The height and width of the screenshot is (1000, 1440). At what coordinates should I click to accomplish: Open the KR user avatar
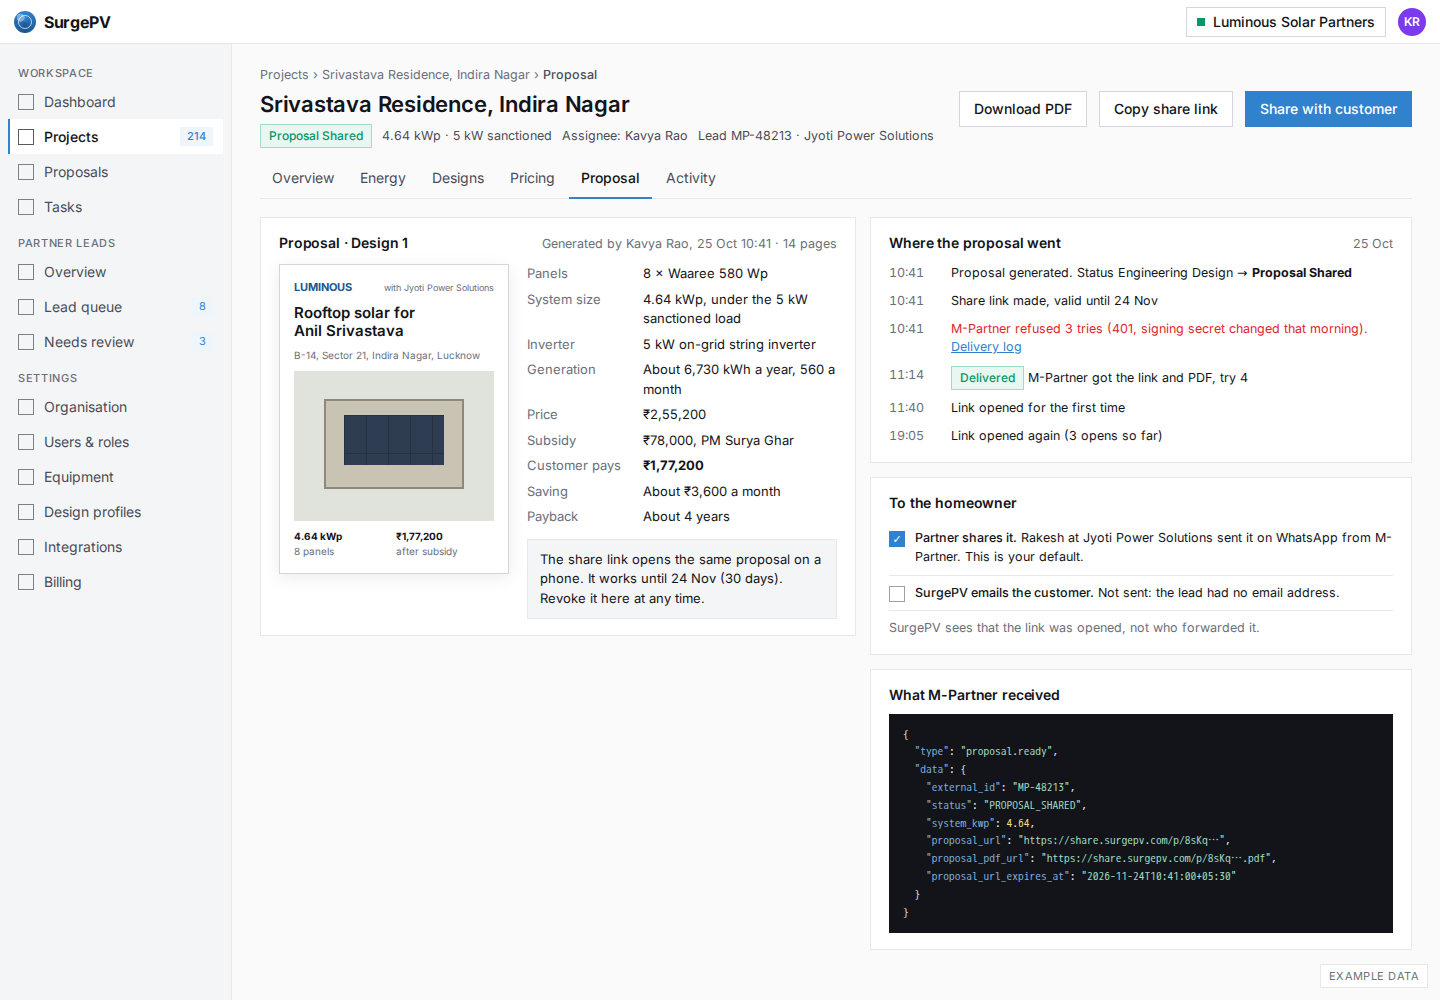click(x=1412, y=22)
